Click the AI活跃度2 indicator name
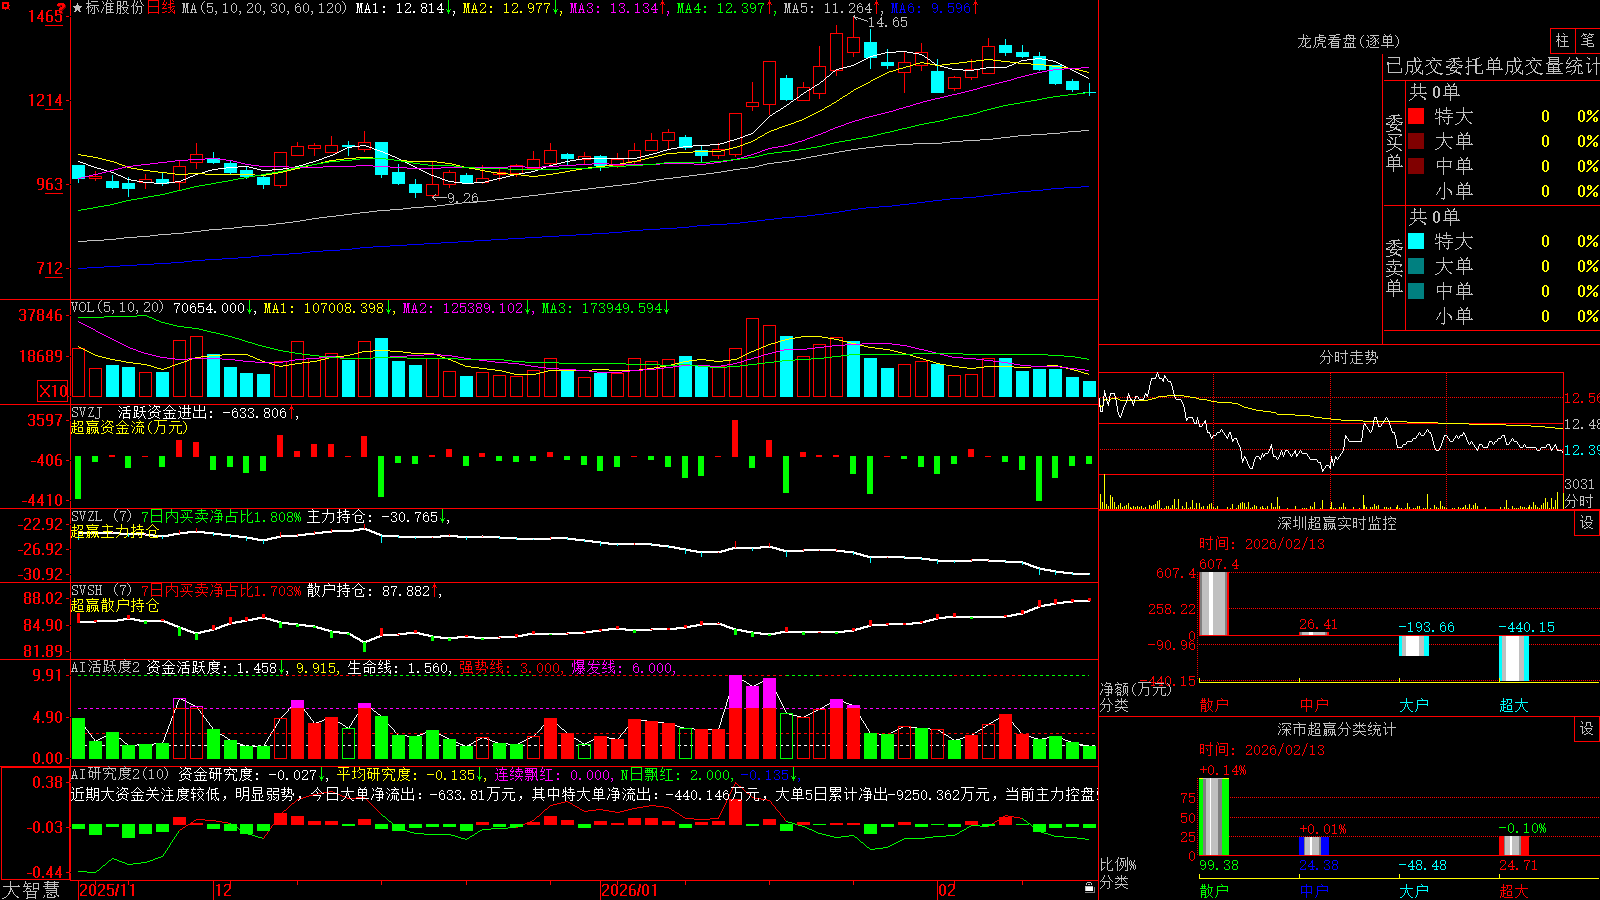Screen dimensions: 1600x900 point(106,668)
